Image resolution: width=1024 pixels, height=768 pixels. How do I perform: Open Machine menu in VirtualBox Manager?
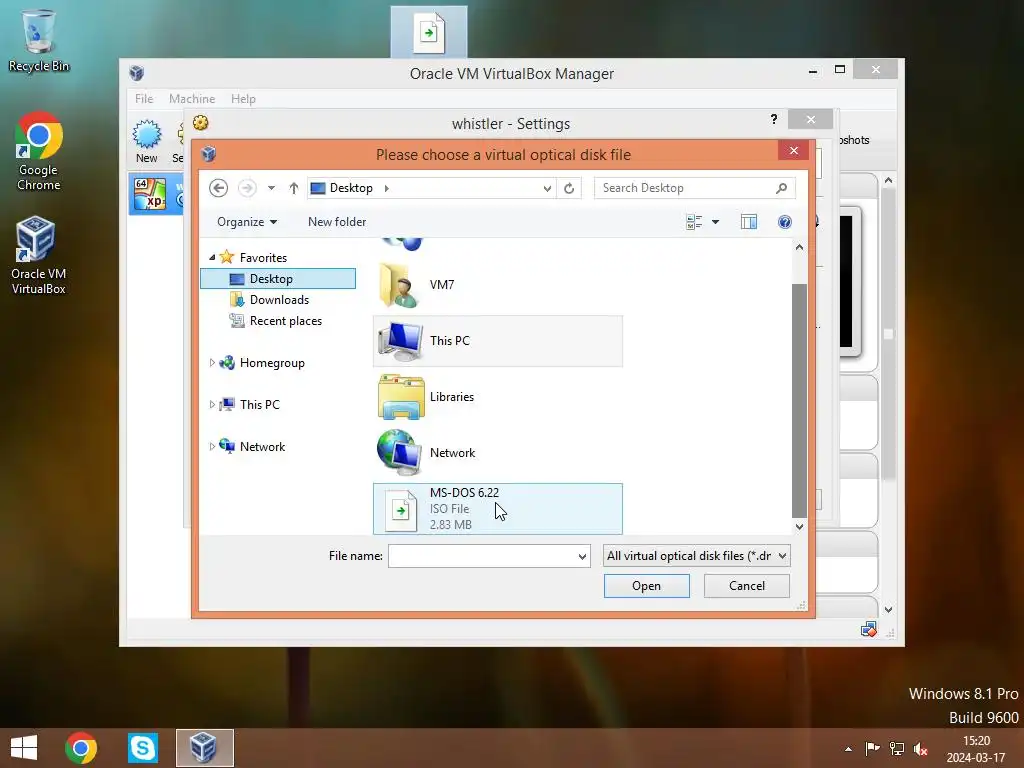click(192, 99)
